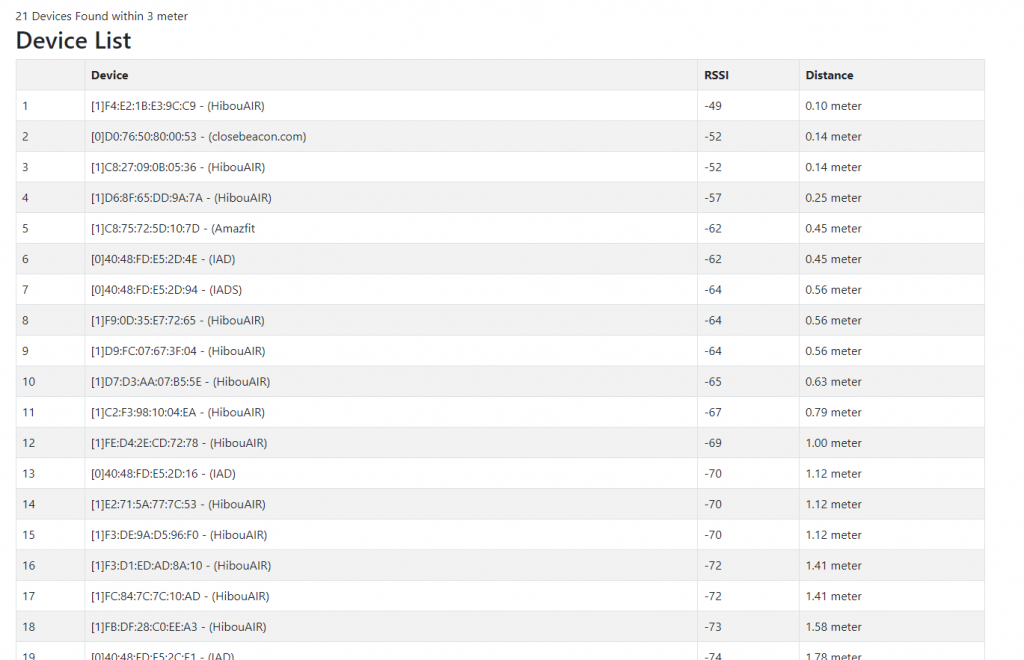
Task: Click the -49 RSSI value
Action: (x=713, y=106)
